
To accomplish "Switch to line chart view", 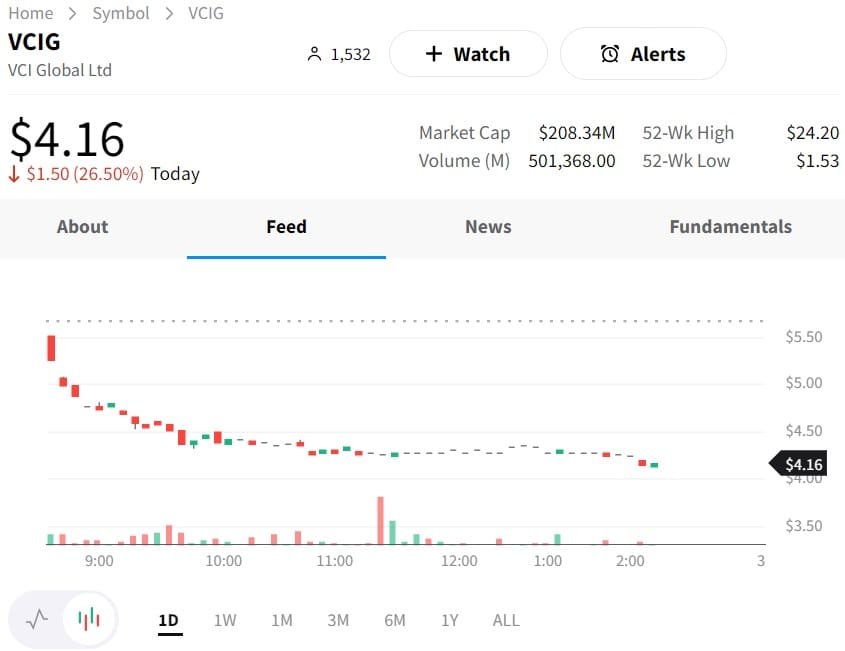I will tap(37, 619).
